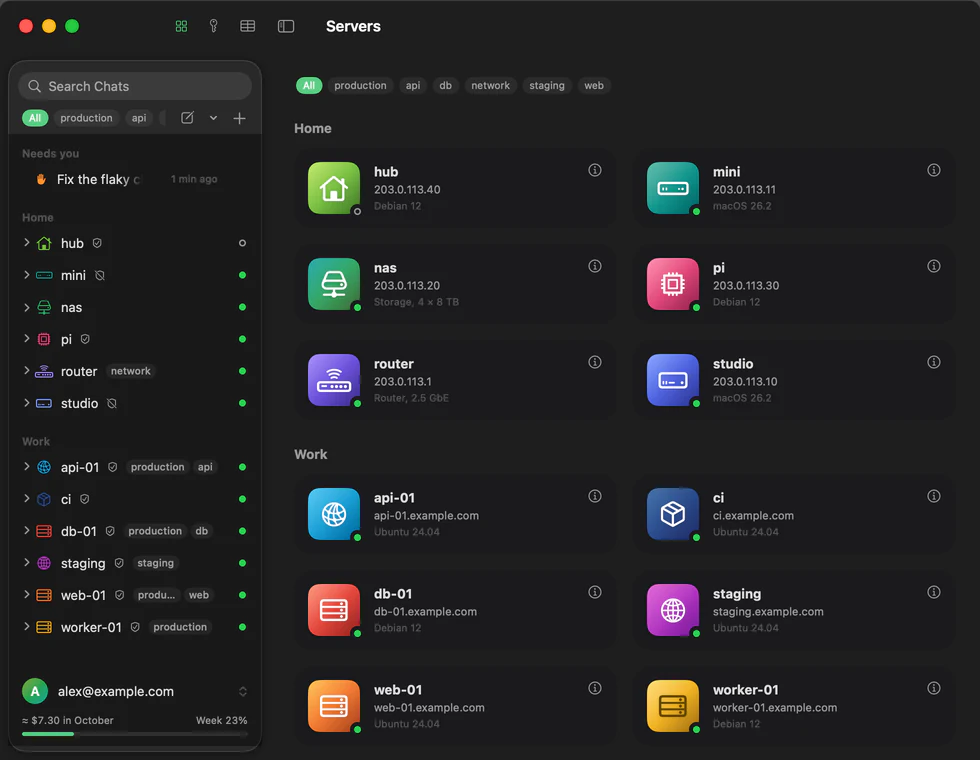Click the shield icon beside api-01 in sidebar
The image size is (980, 760).
point(112,467)
